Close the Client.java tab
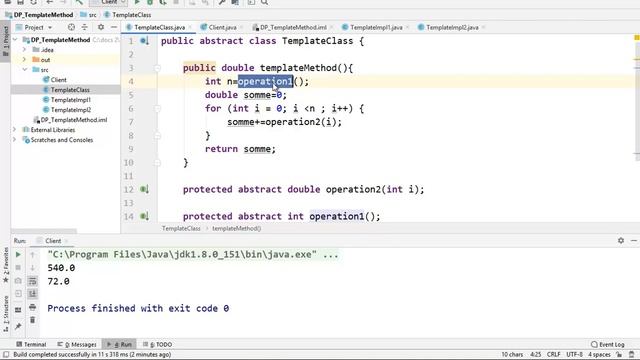640x360 pixels. [241, 27]
